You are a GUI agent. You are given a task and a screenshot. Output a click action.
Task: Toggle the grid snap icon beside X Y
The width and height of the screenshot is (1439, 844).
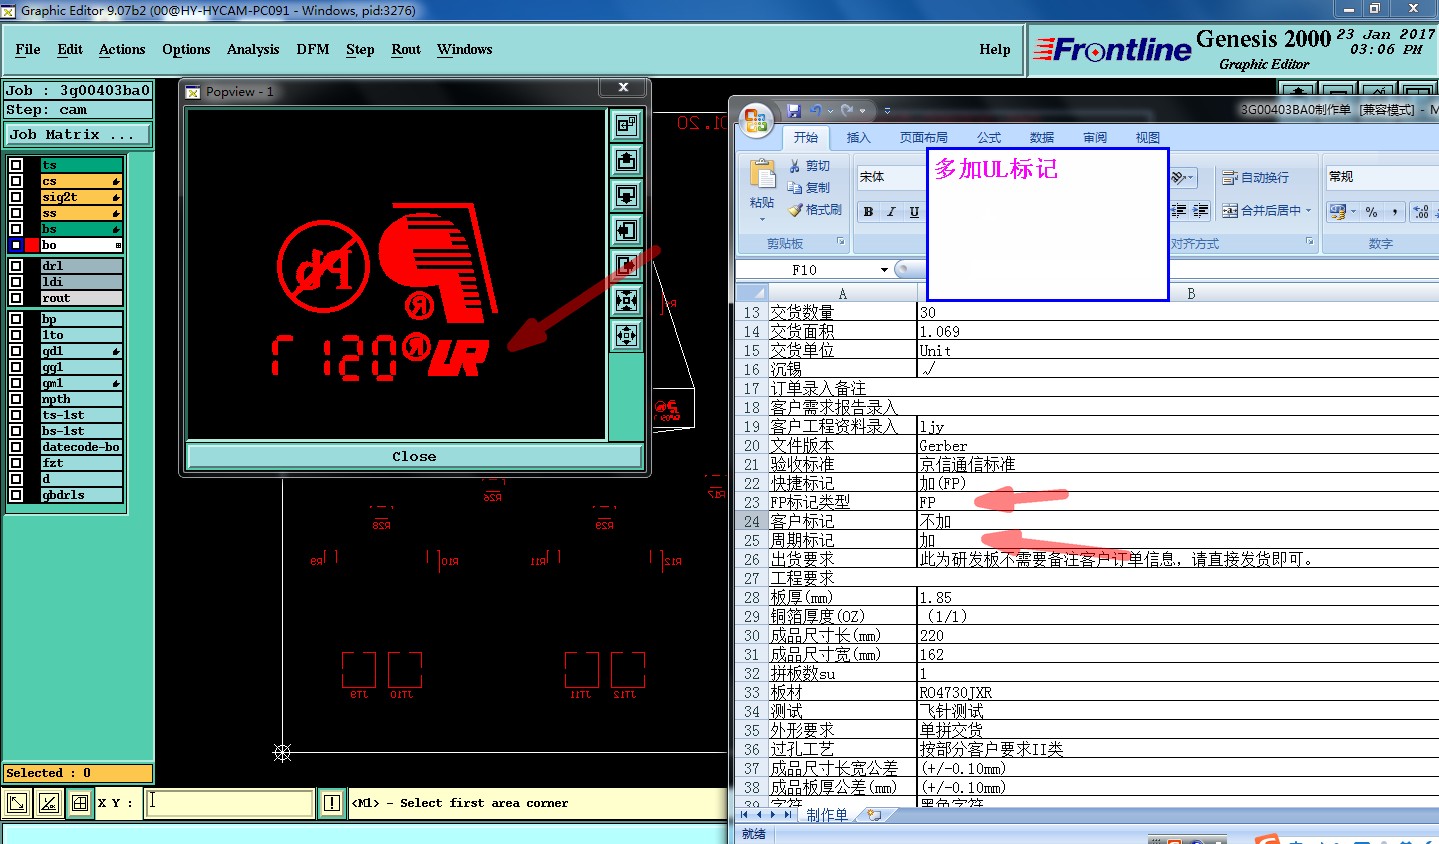tap(80, 803)
